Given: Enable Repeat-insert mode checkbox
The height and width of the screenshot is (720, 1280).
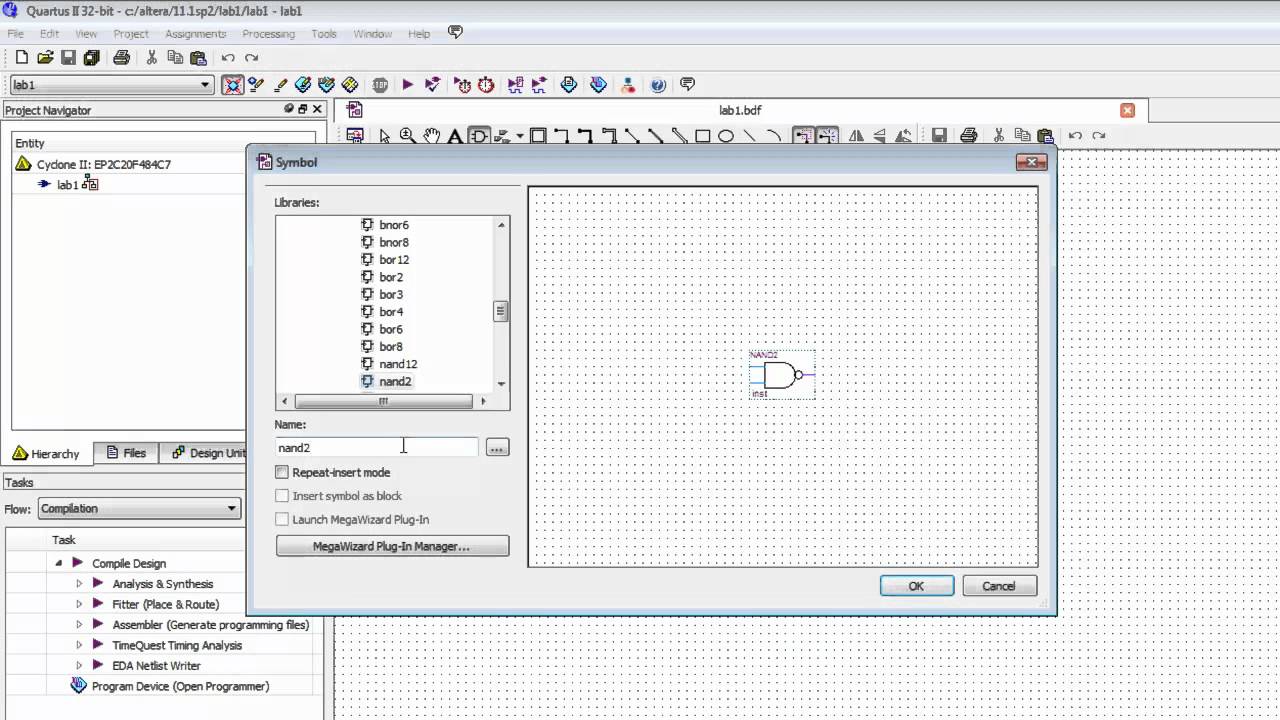Looking at the screenshot, I should click(282, 472).
